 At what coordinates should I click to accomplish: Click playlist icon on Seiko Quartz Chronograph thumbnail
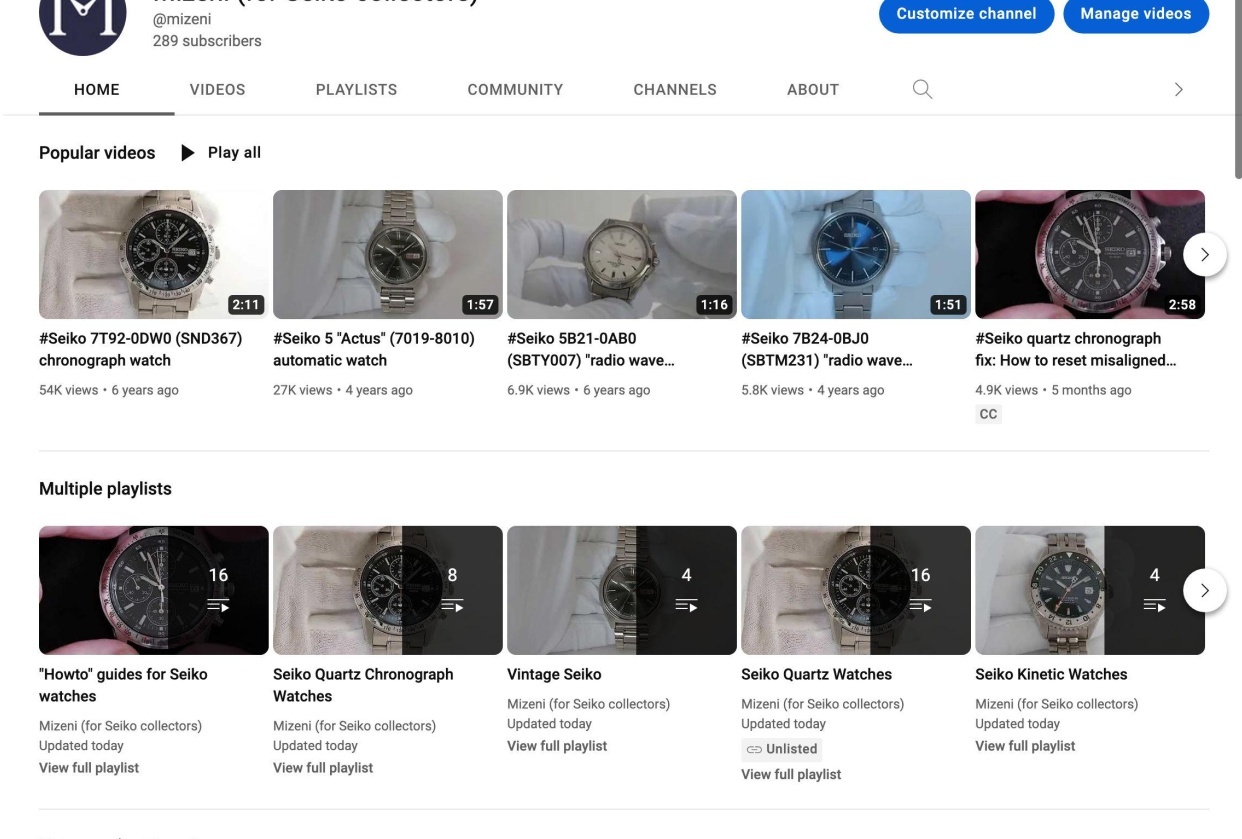pyautogui.click(x=452, y=606)
